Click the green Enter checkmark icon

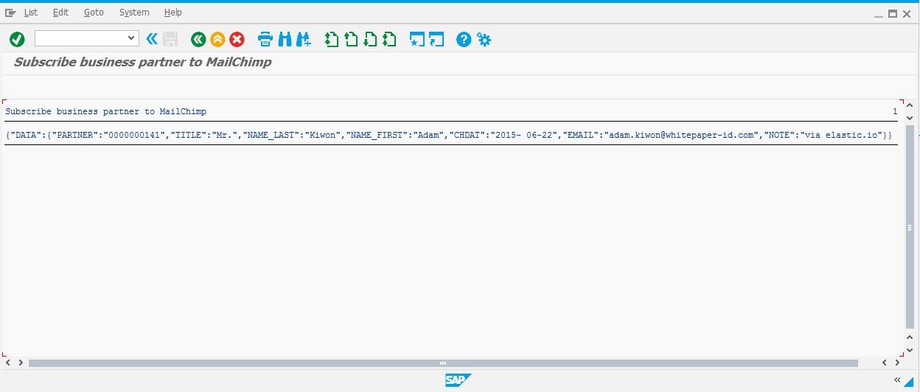[x=17, y=39]
